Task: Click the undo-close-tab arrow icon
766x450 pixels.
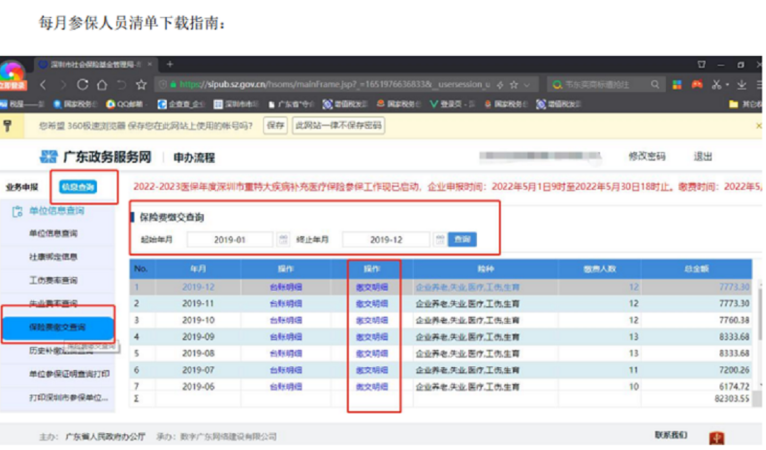Action: [121, 85]
